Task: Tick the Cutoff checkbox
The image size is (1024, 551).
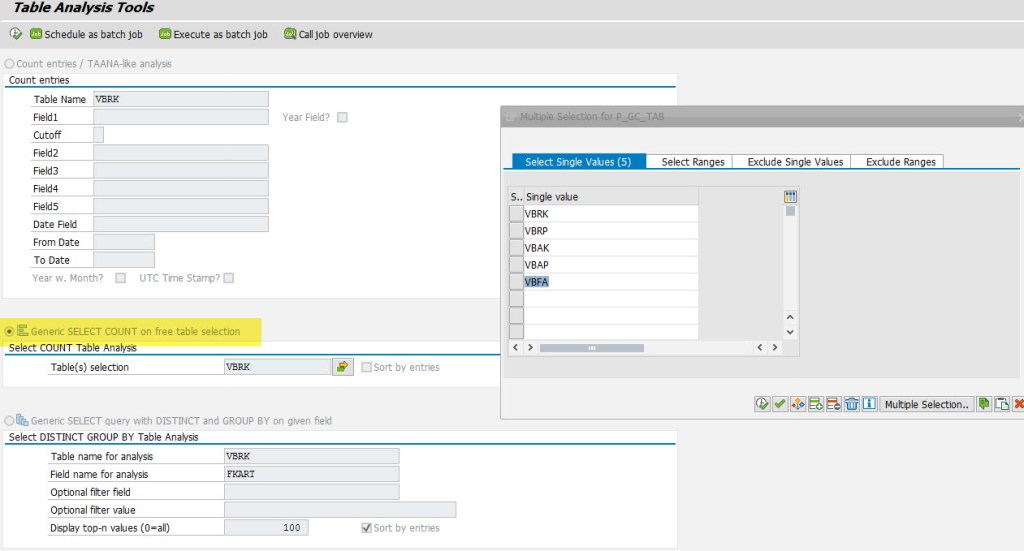Action: click(99, 135)
